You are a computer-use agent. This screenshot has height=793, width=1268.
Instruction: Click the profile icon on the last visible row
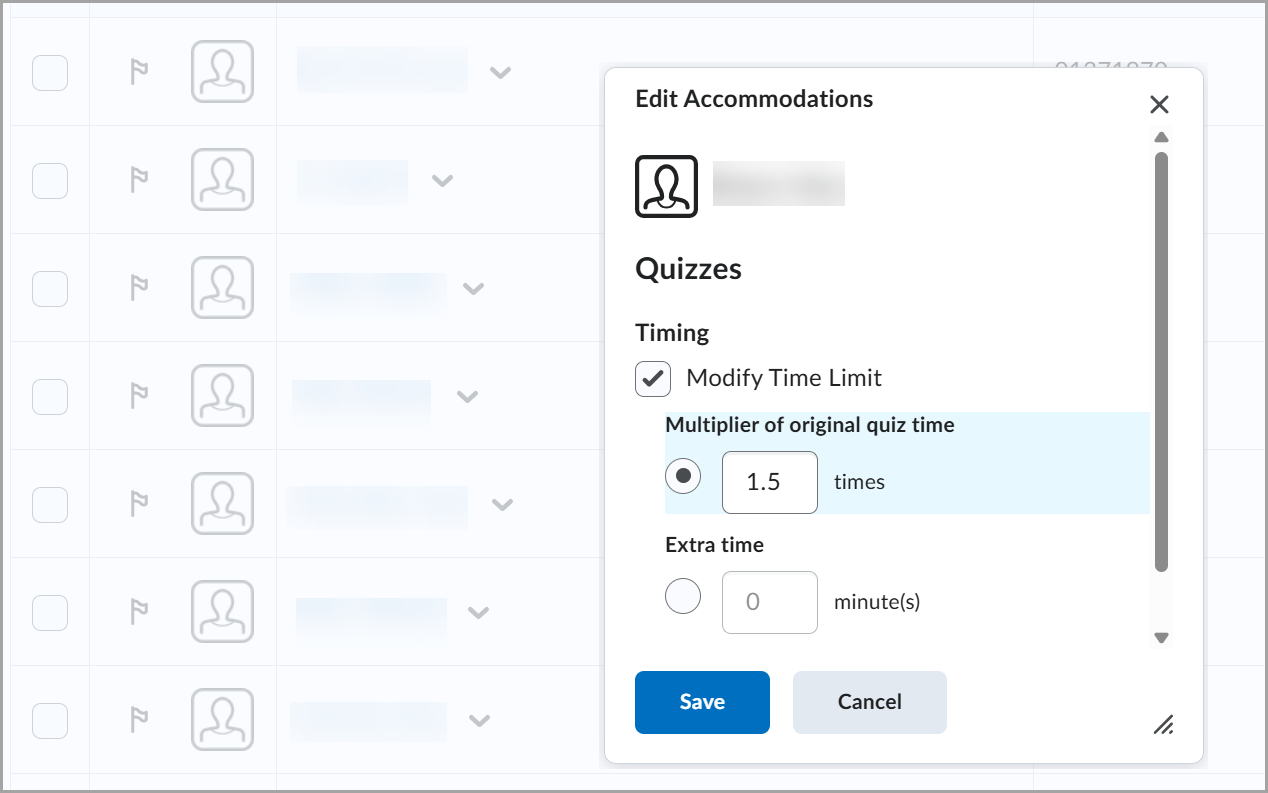[222, 719]
